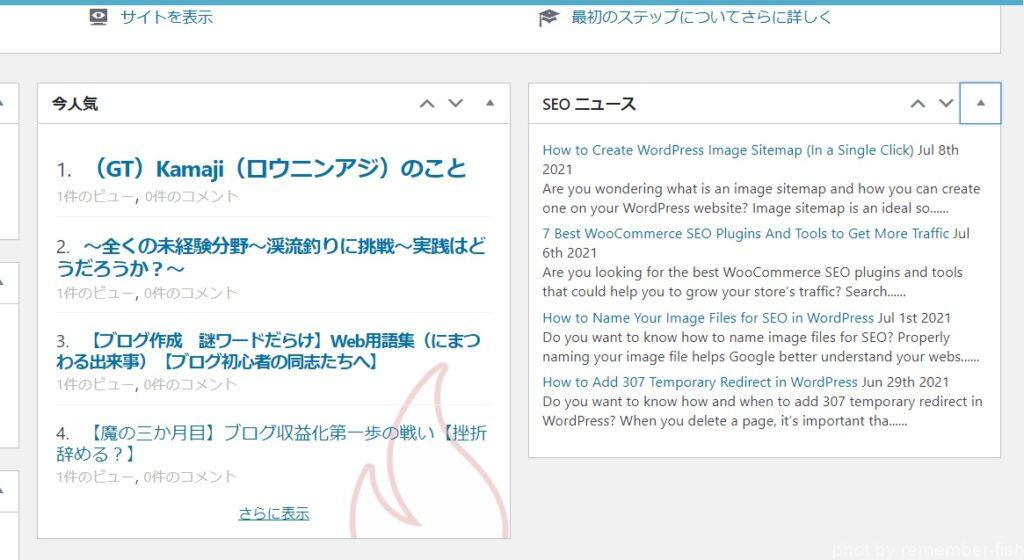Open the 307 Temporary Redirect article
The height and width of the screenshot is (560, 1024).
(699, 382)
